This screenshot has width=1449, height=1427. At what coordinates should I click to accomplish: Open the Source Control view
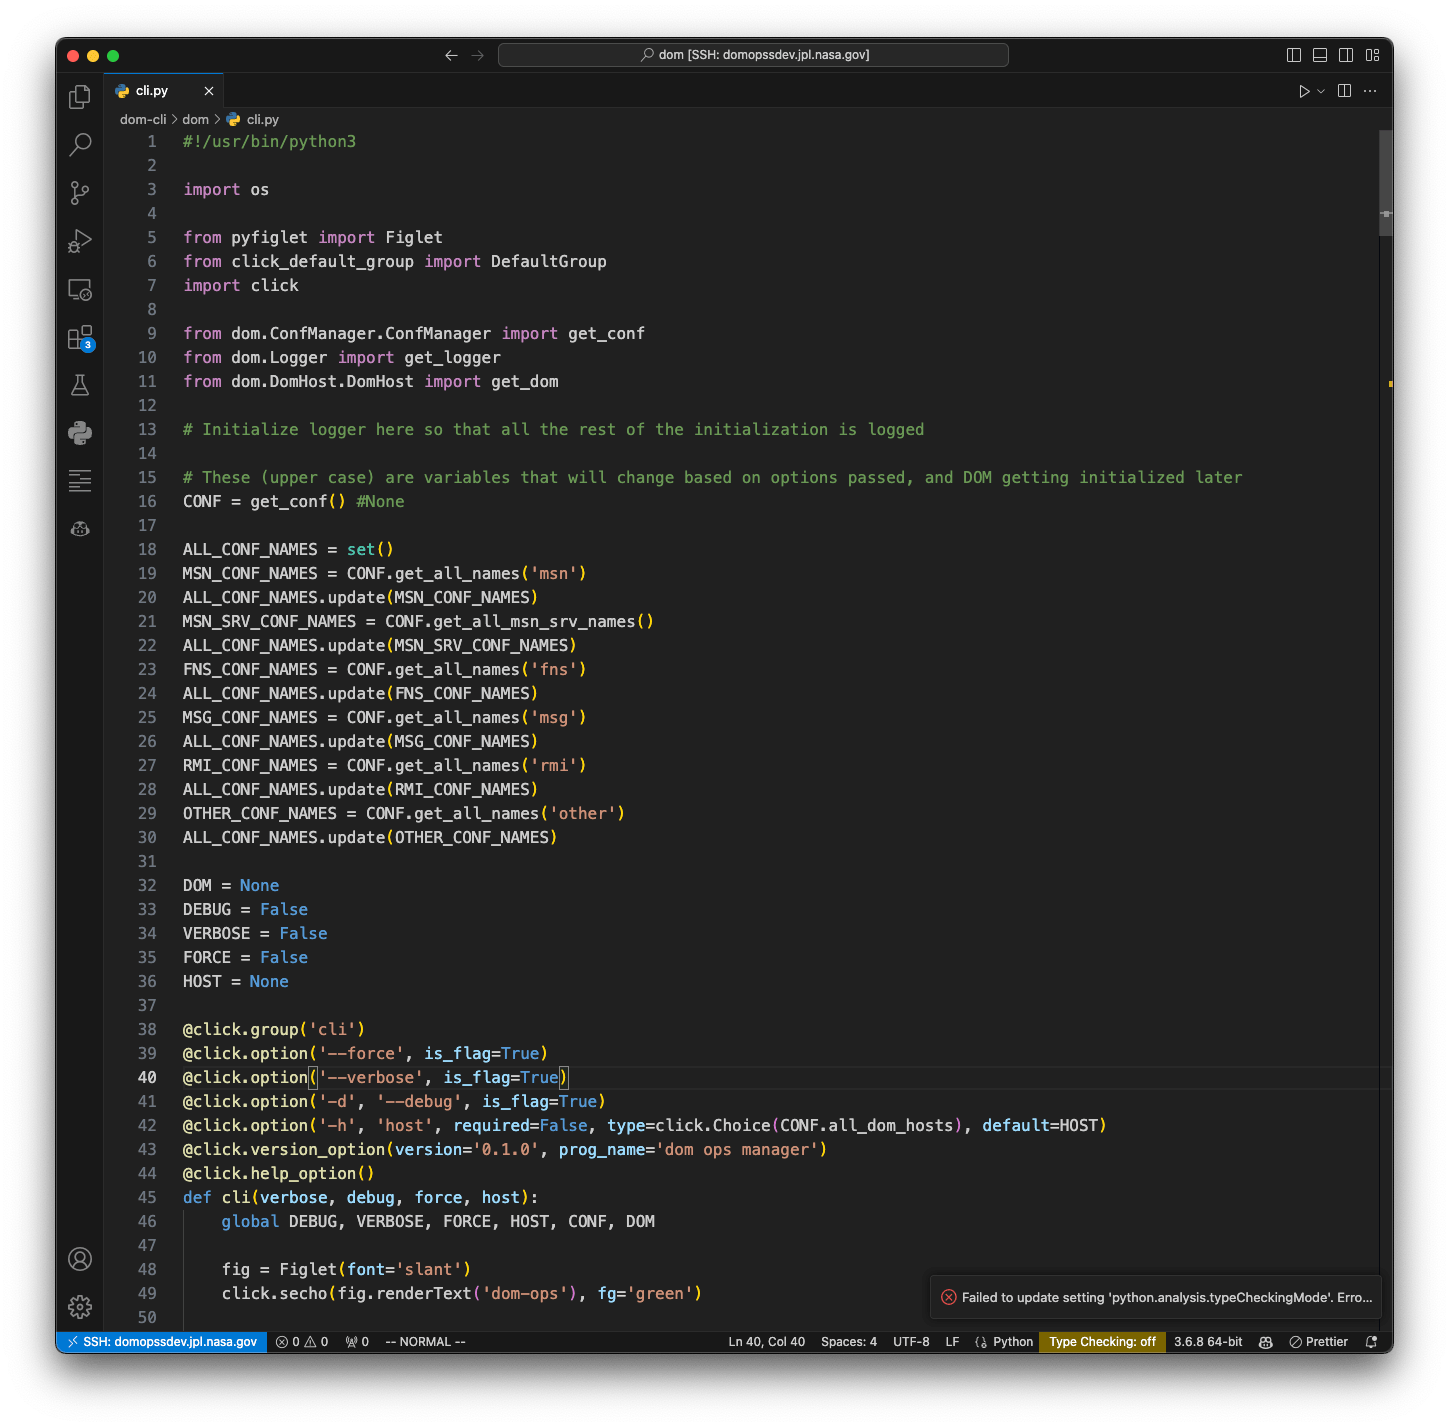click(80, 193)
